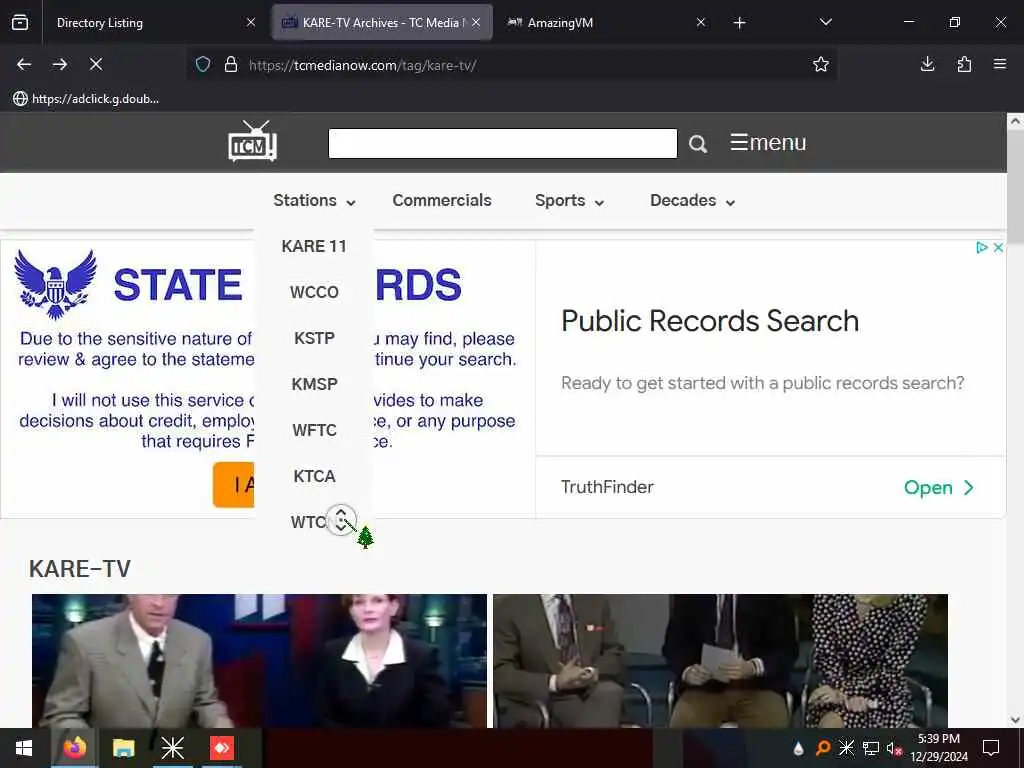
Task: Go back to previous page
Action: point(24,64)
